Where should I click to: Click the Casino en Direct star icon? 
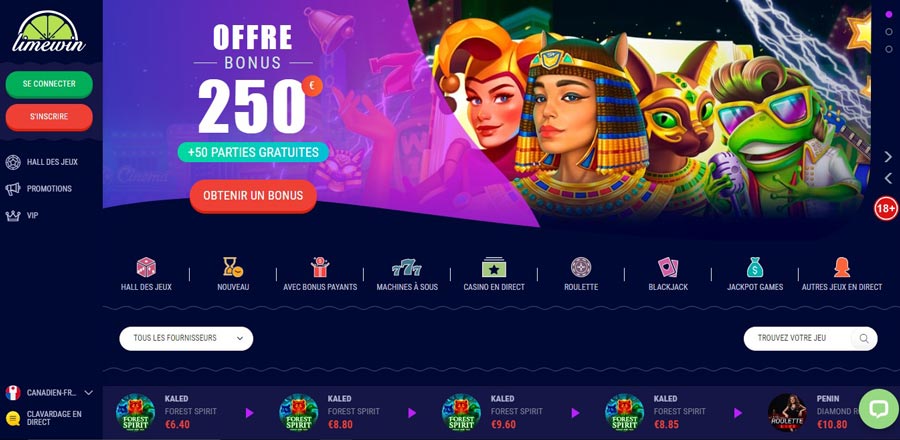pos(494,267)
